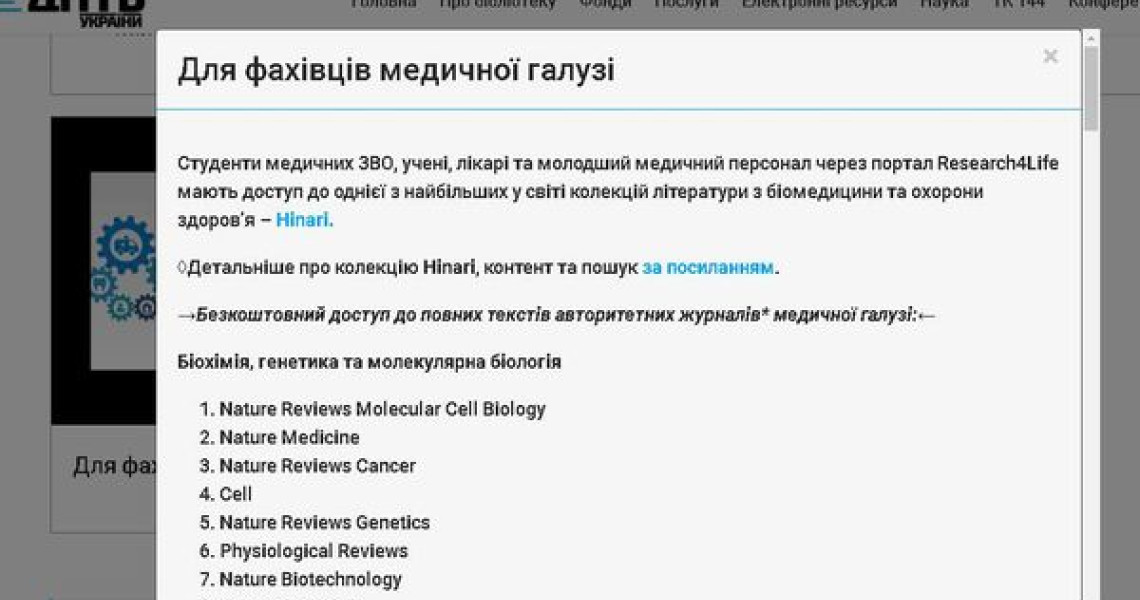This screenshot has height=600, width=1140.
Task: Click the modal scrollbar thumb
Action: [x=1091, y=89]
